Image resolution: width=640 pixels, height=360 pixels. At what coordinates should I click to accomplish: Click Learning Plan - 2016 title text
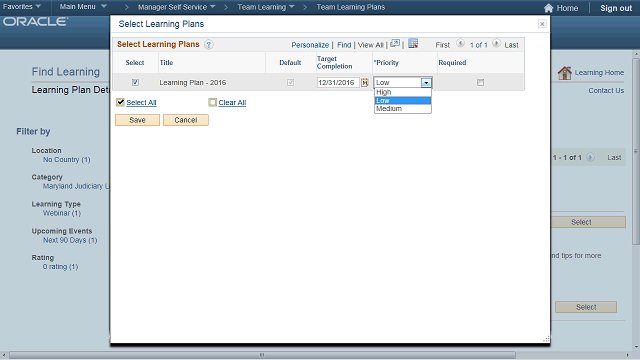[193, 82]
